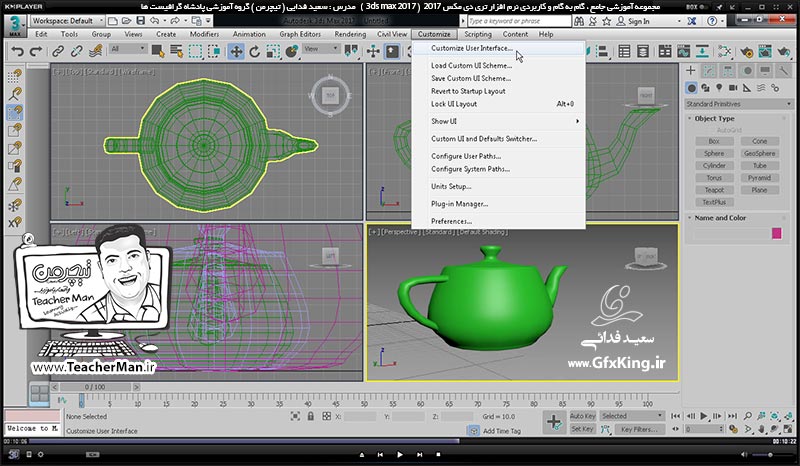Switch to the Utilities wrench panel icon
The image size is (800, 466).
(x=784, y=70)
